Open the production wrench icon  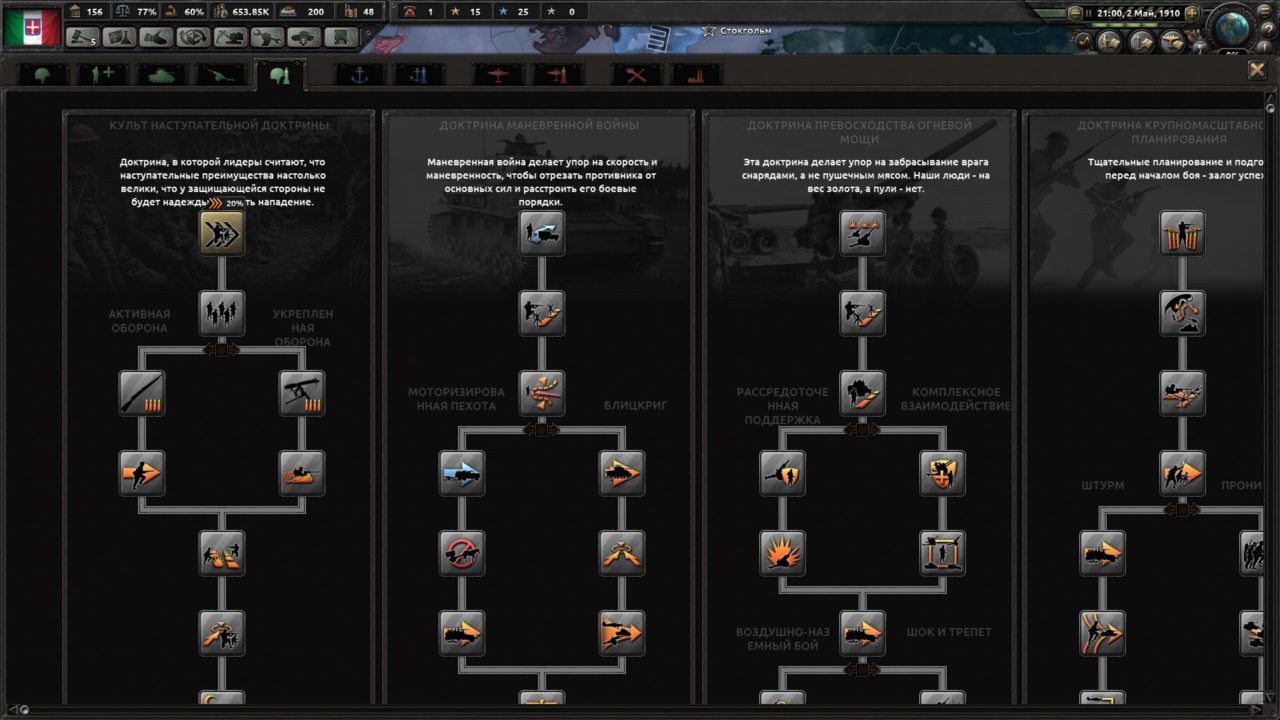[268, 35]
